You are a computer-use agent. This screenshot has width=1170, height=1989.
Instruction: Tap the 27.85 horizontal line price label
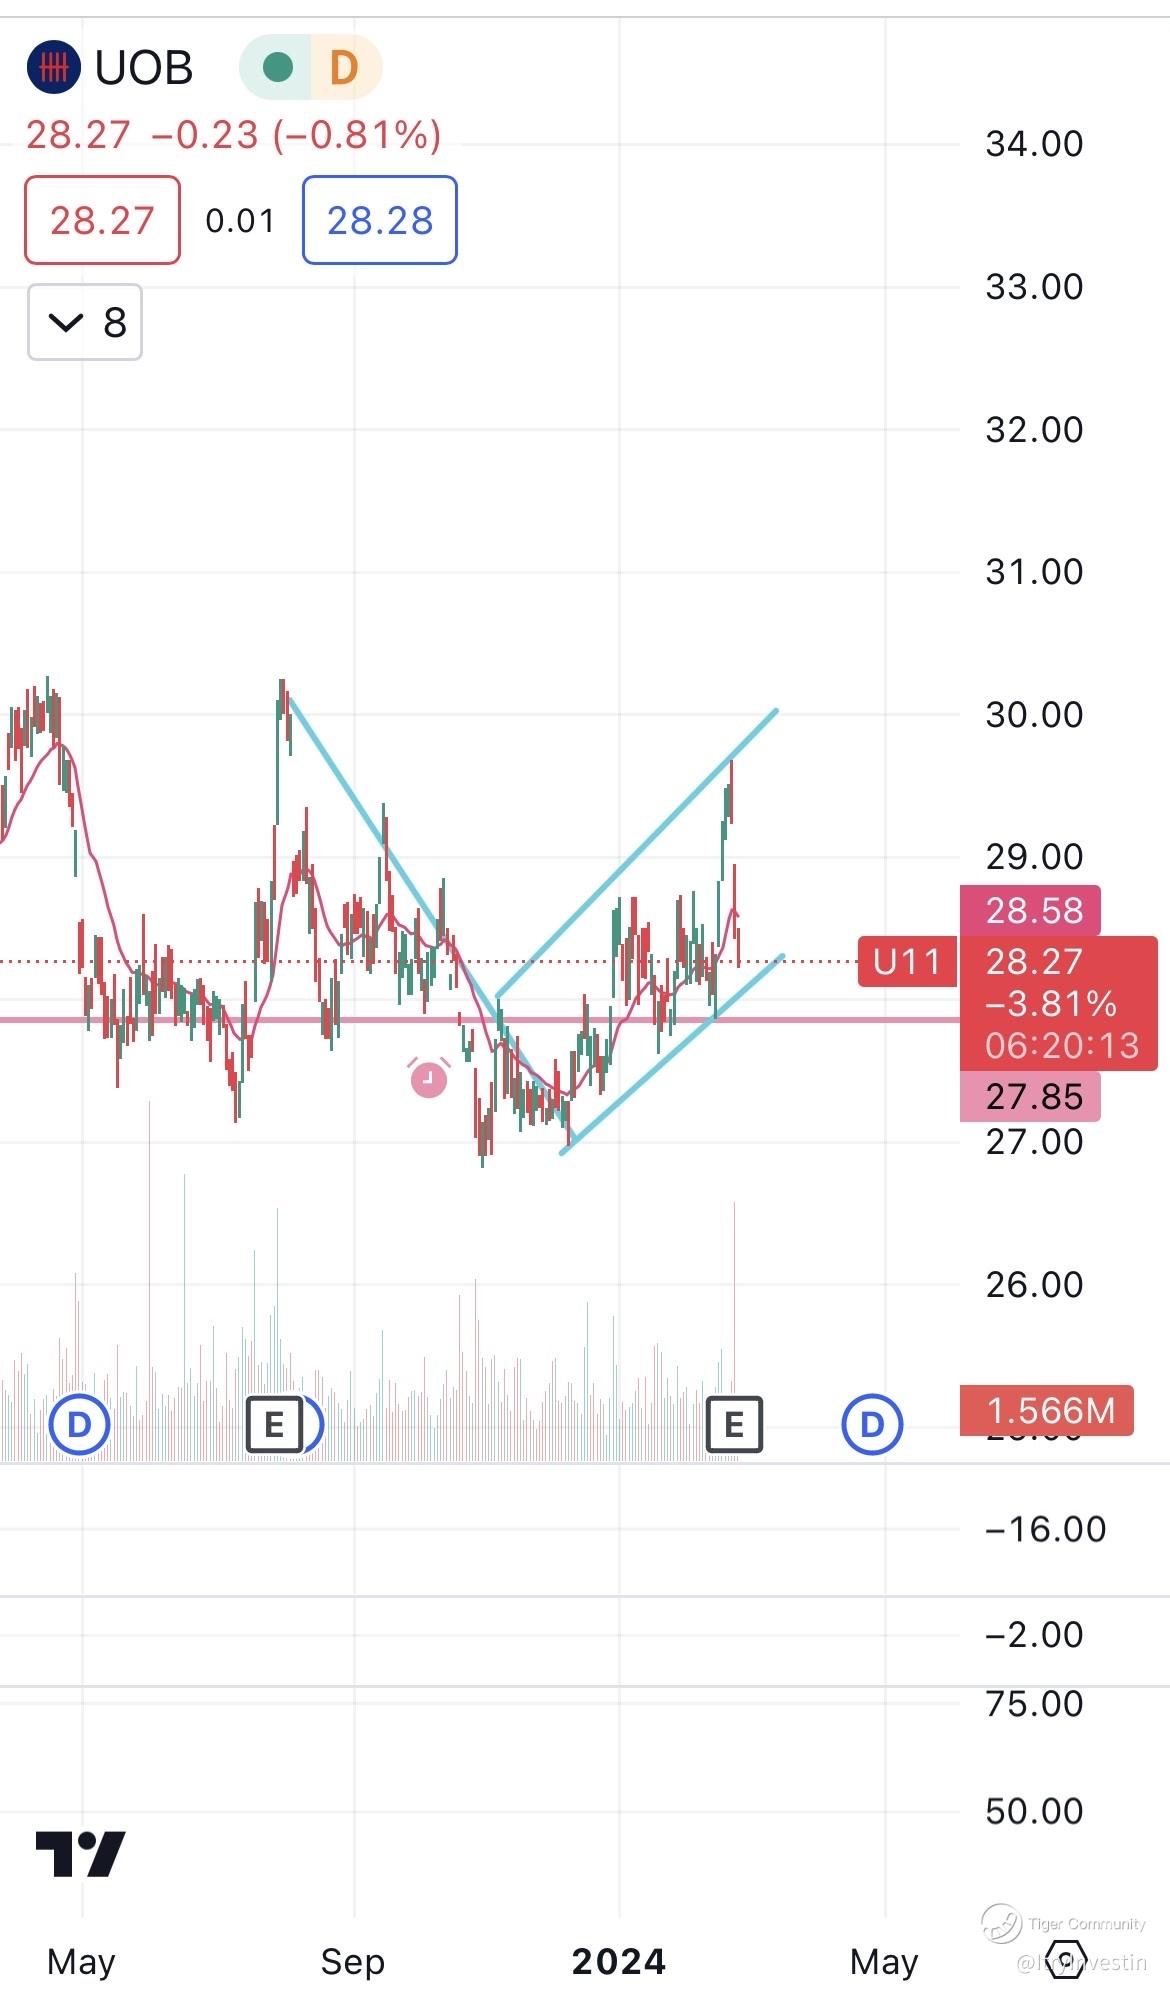[x=1031, y=1097]
